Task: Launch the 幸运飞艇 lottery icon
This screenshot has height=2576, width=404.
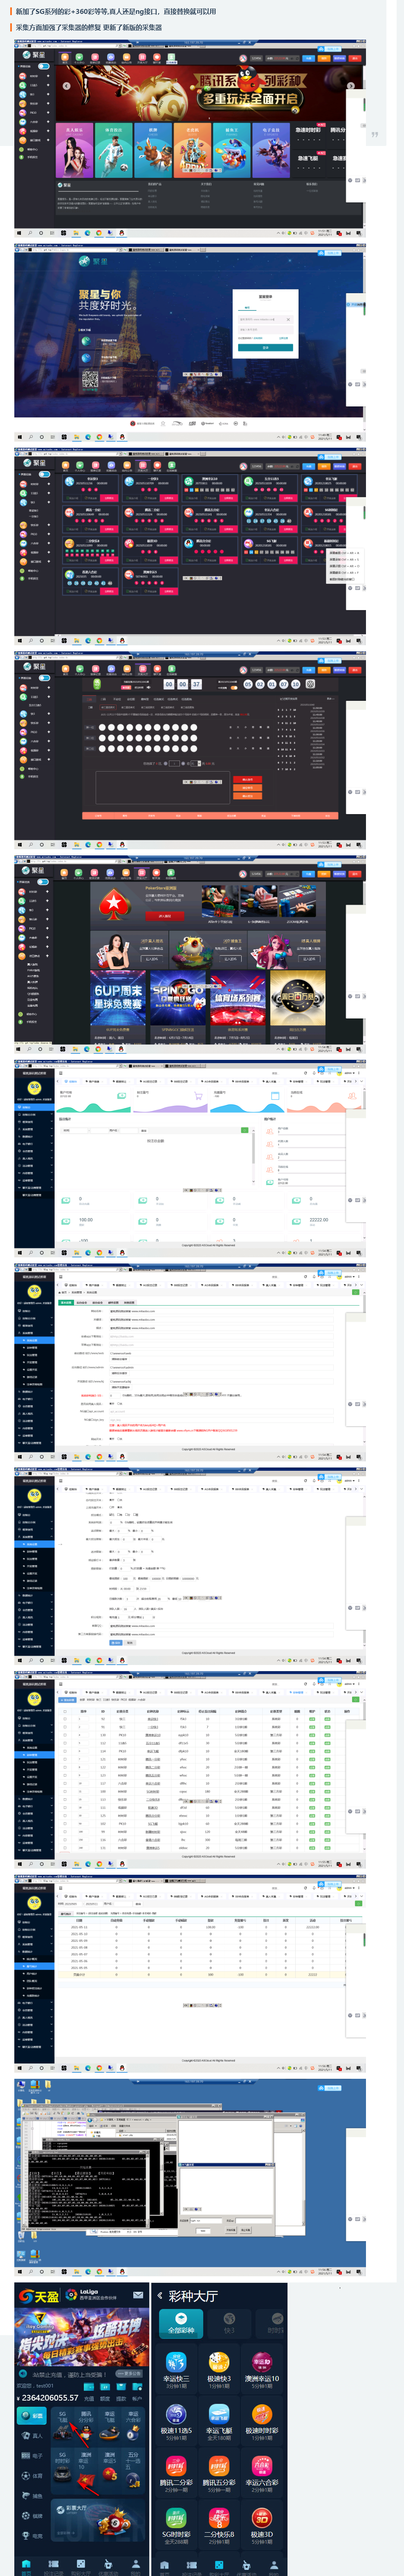Action: tap(219, 2413)
